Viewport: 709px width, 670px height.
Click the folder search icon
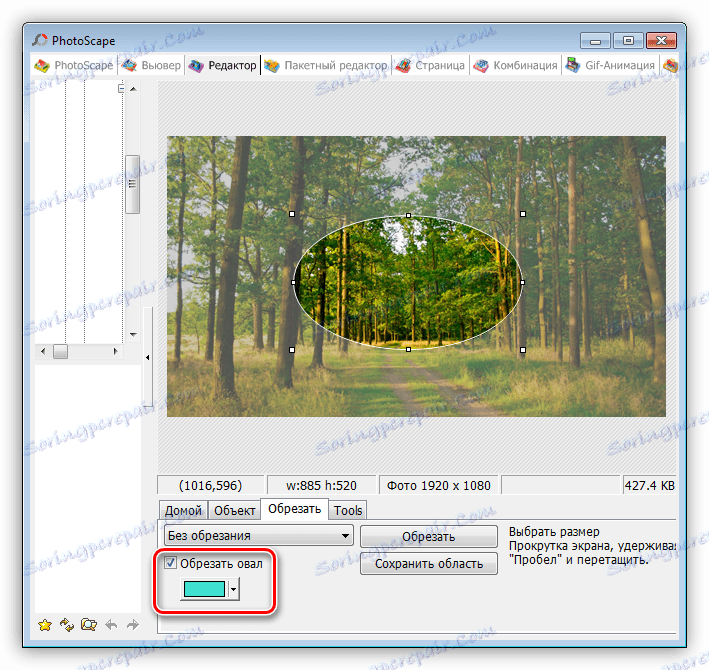click(x=89, y=625)
